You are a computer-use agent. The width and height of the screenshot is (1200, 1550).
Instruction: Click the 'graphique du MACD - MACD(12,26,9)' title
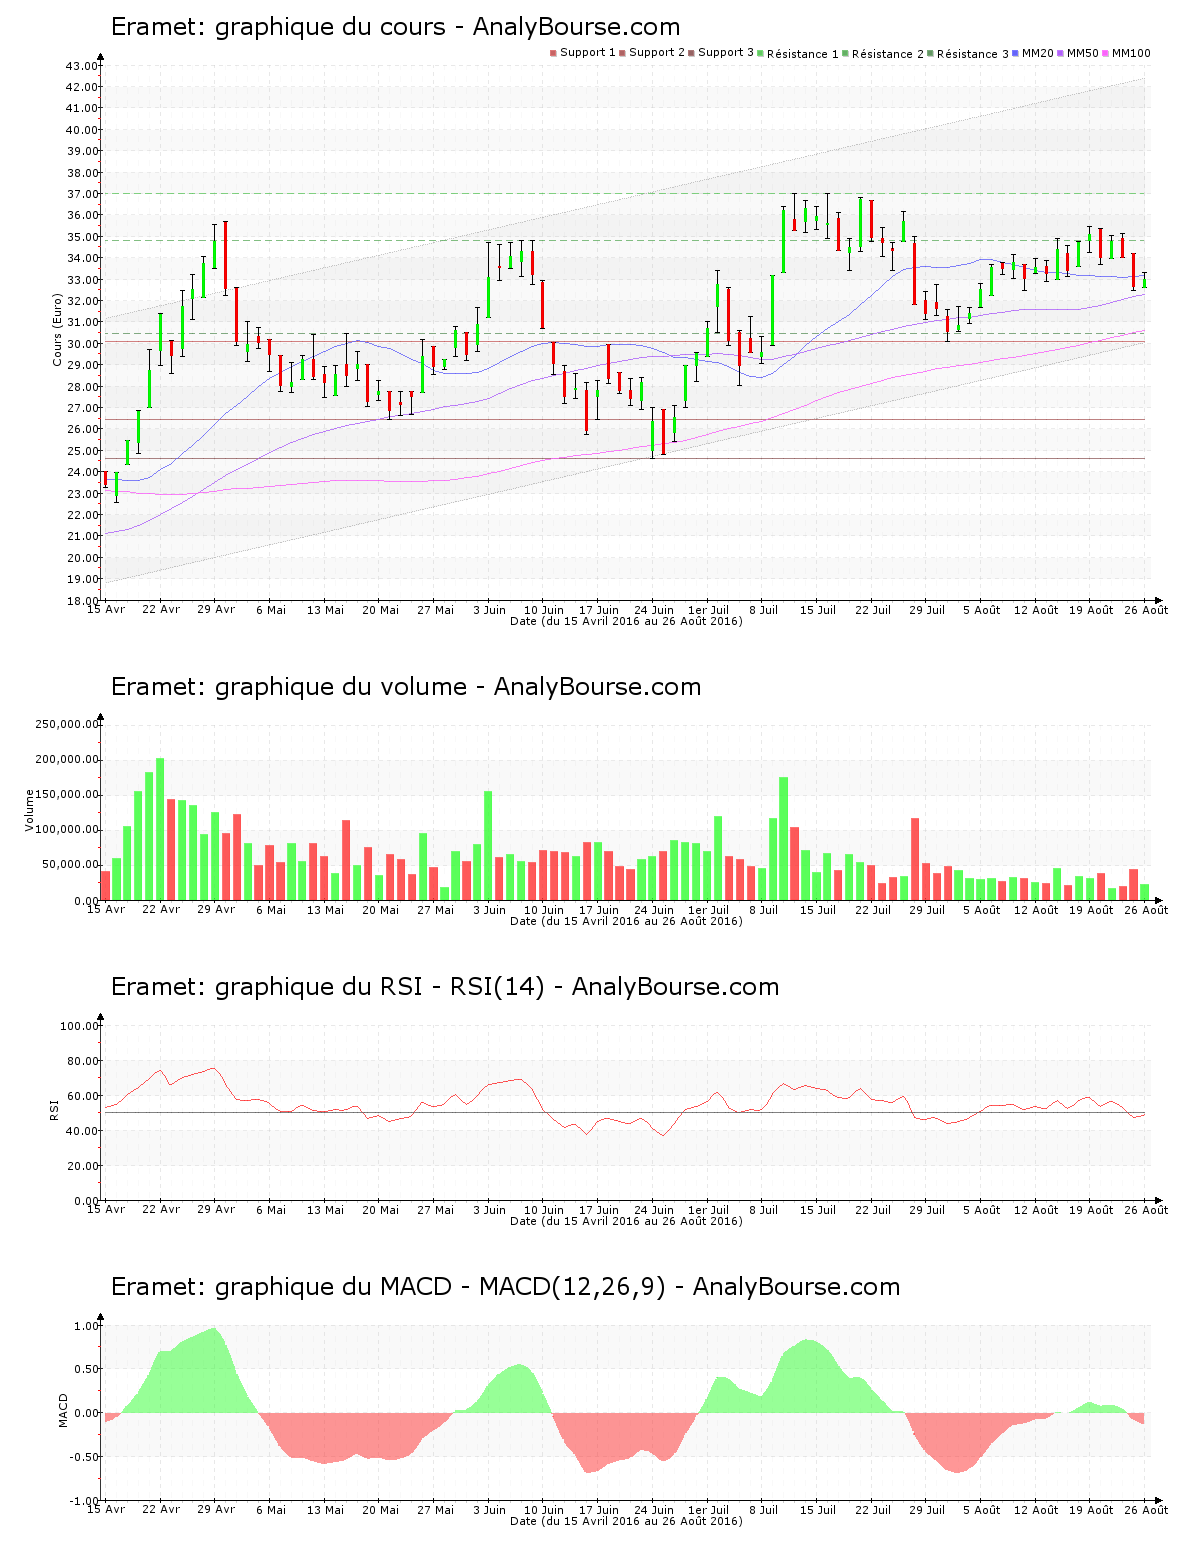(x=505, y=1287)
